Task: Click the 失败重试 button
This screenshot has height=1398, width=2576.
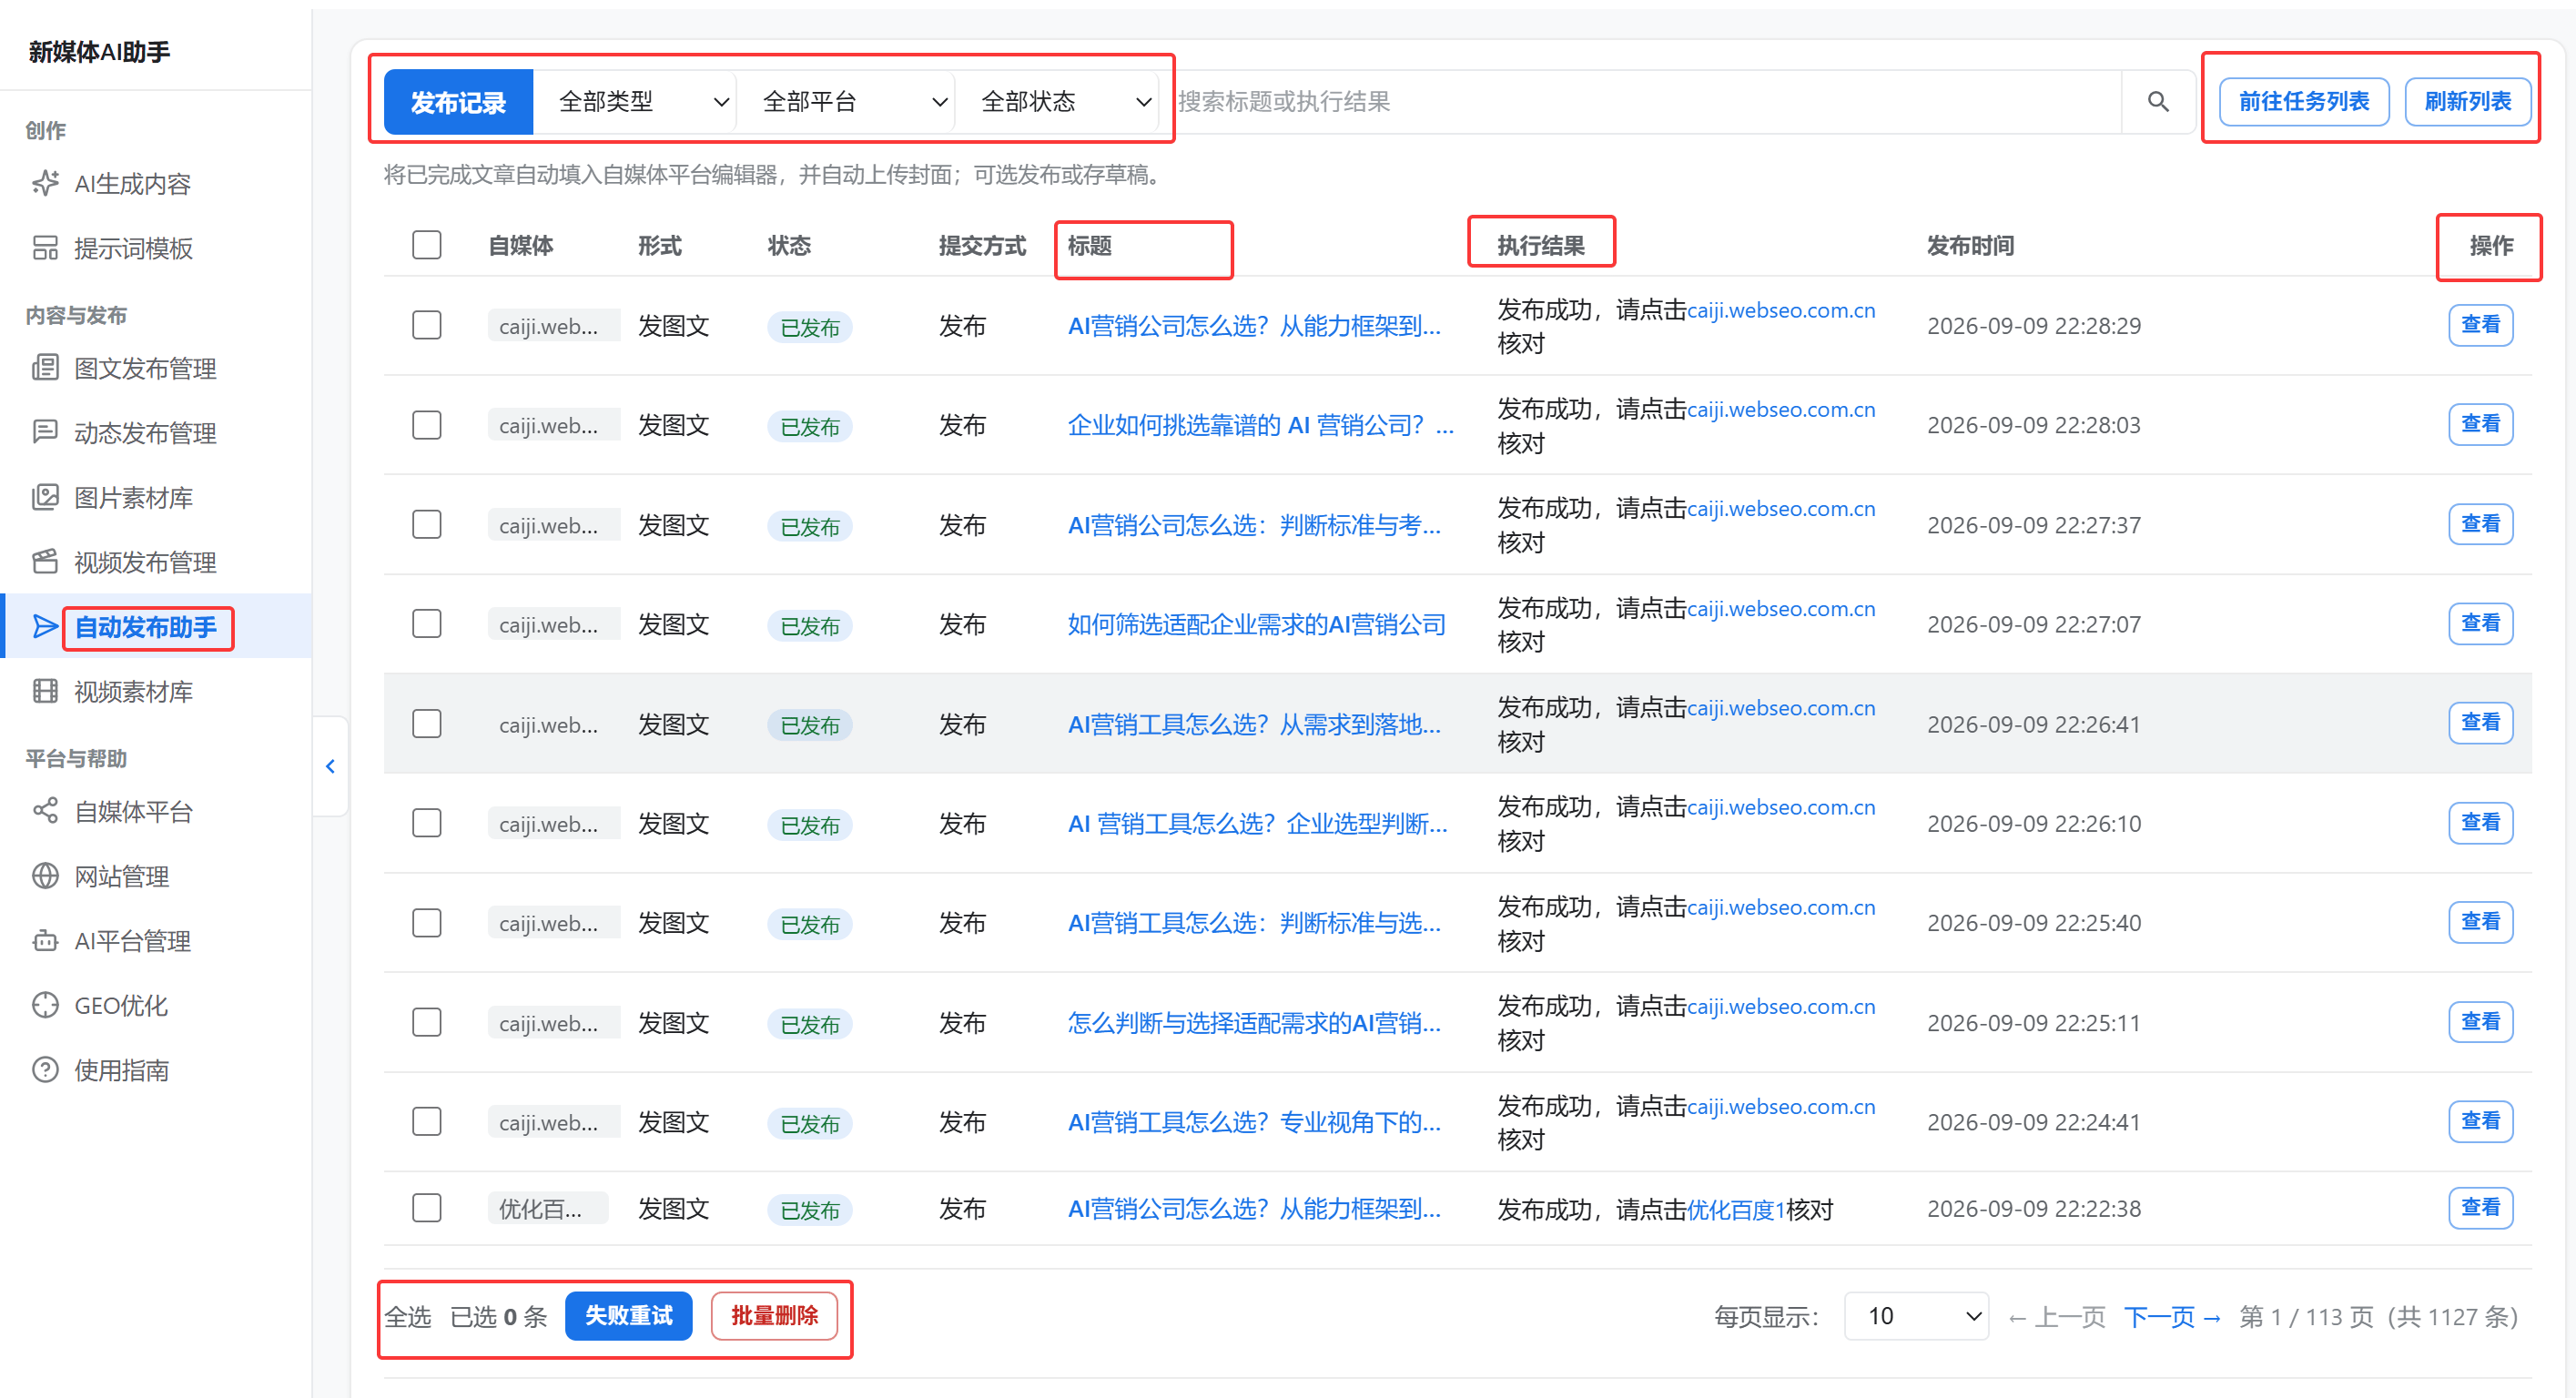Action: pyautogui.click(x=628, y=1315)
